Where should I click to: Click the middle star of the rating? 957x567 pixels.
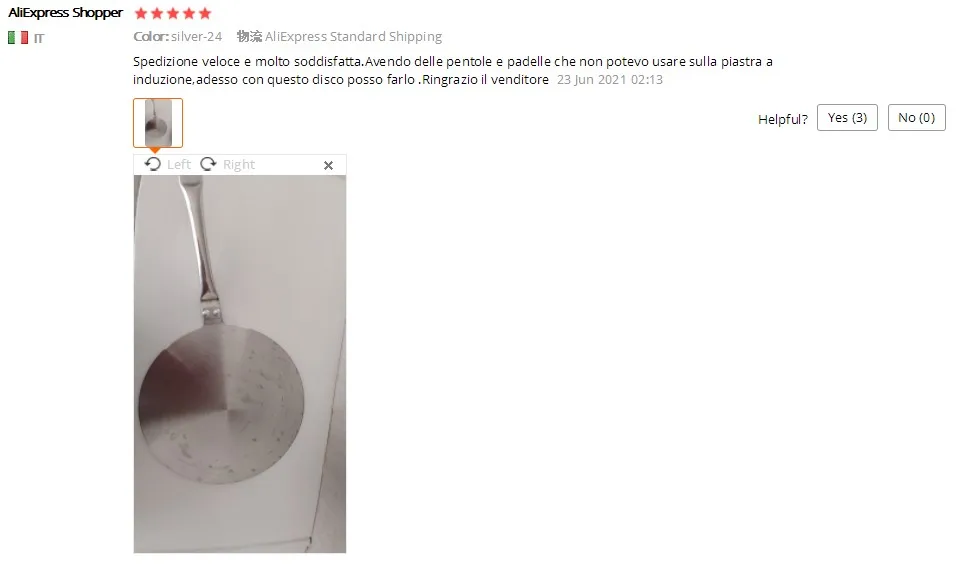(173, 13)
